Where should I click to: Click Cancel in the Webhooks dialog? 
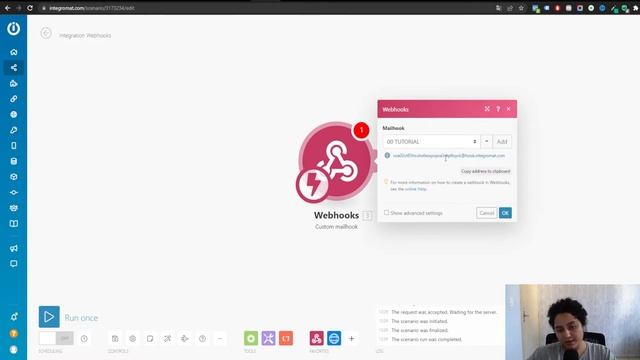[x=487, y=213]
